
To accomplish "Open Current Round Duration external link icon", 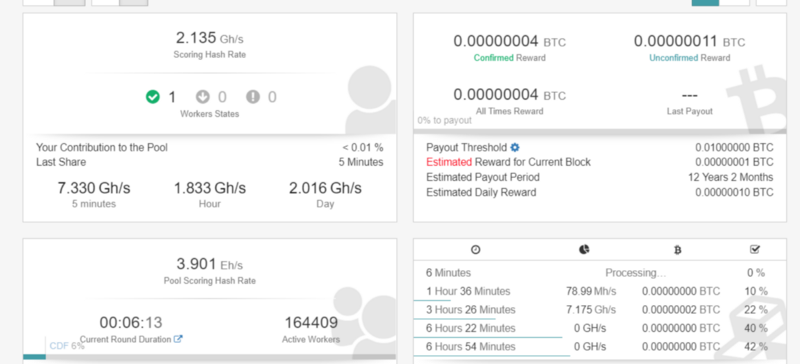I will 178,339.
